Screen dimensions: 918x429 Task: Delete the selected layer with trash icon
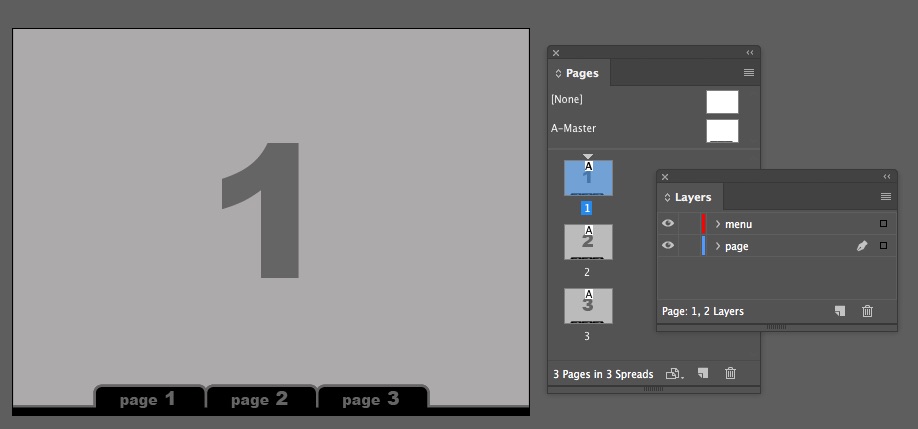click(x=867, y=311)
